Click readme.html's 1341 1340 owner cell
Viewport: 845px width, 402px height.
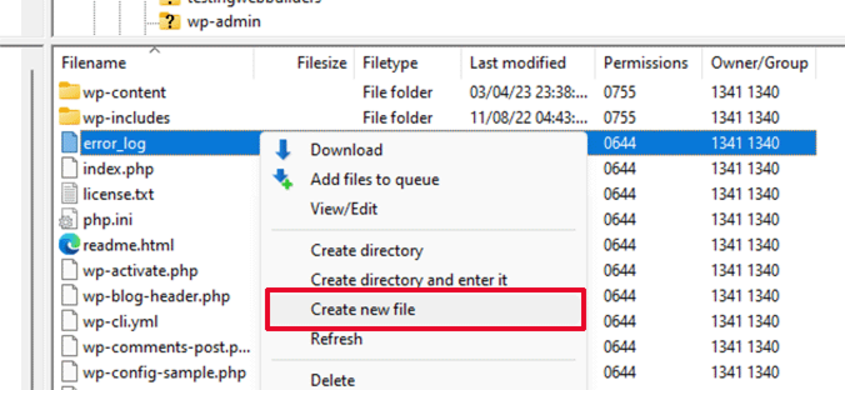pyautogui.click(x=745, y=245)
